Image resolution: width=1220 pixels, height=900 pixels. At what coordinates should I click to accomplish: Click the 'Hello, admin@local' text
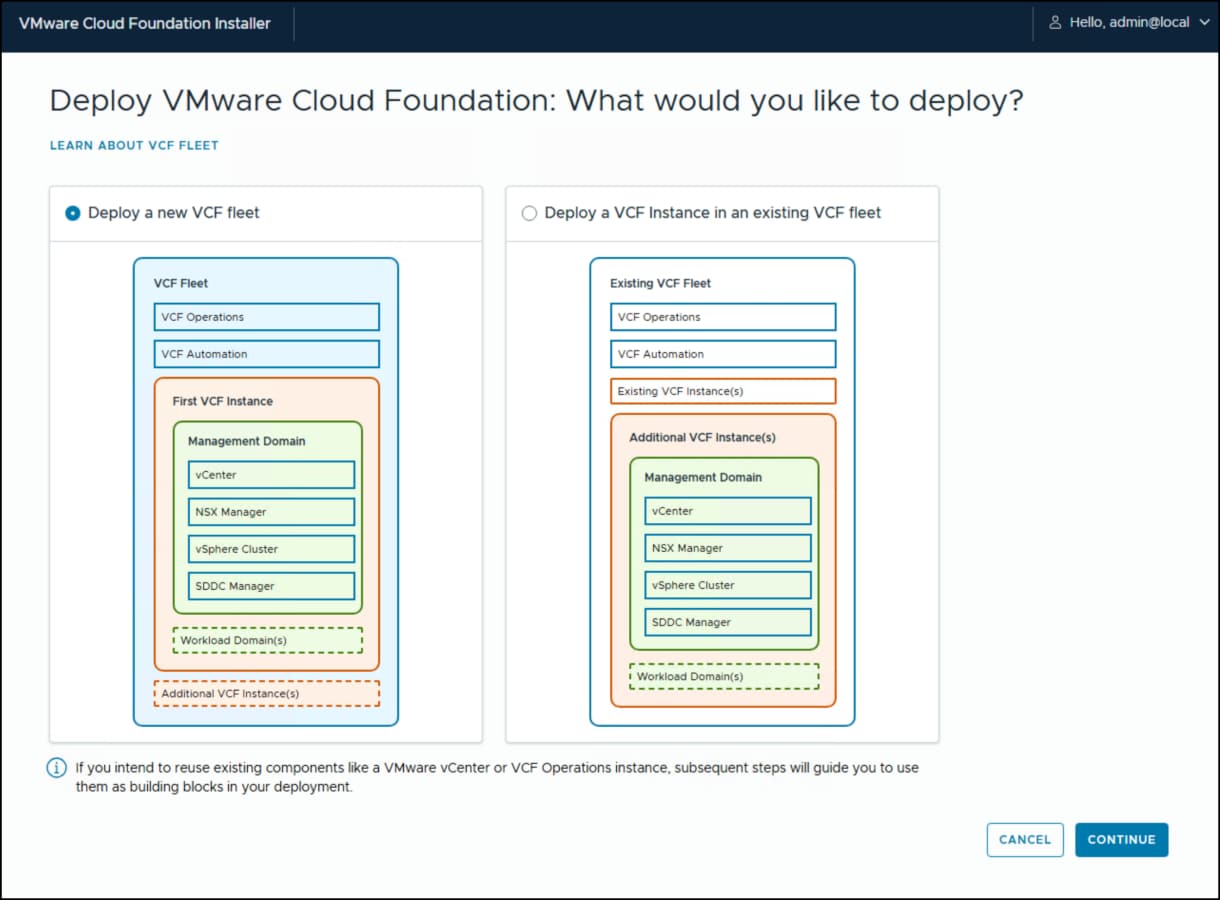[1129, 22]
